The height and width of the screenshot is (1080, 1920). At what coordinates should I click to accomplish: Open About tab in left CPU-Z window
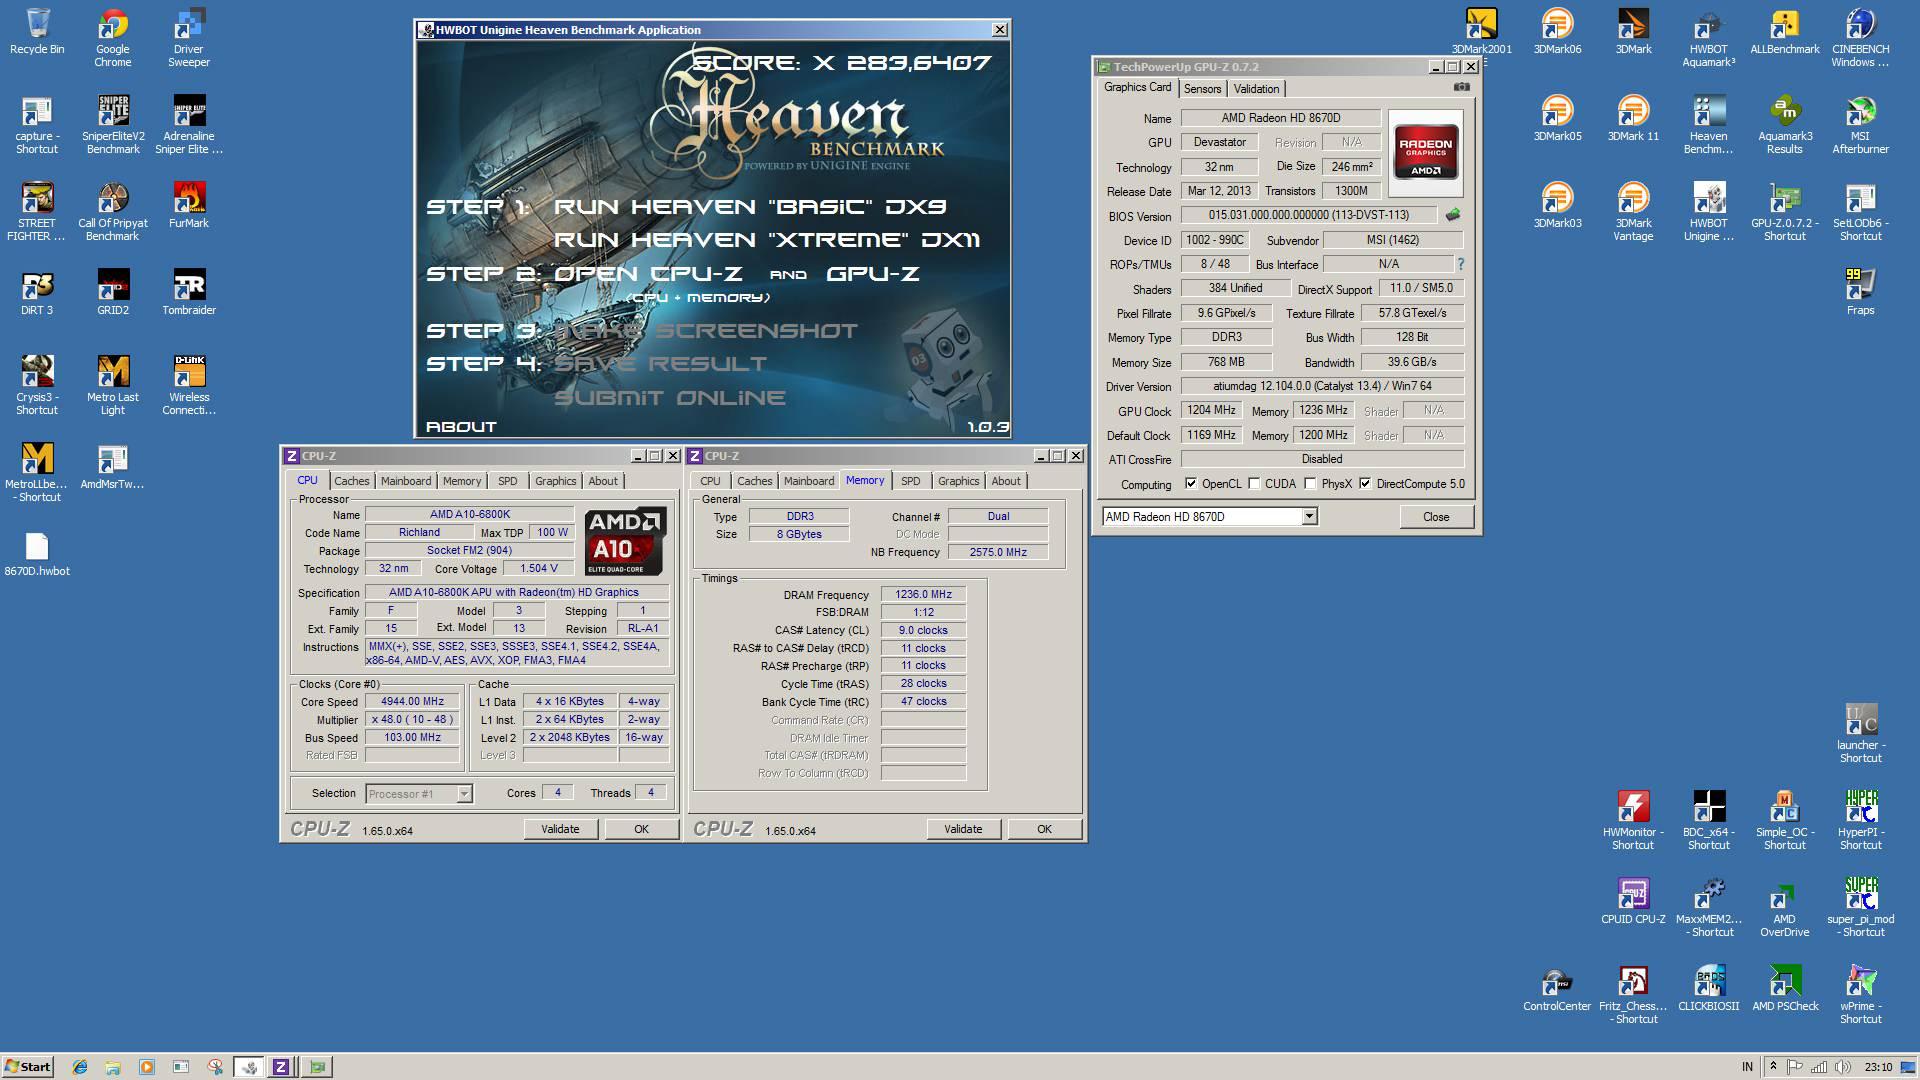(603, 481)
